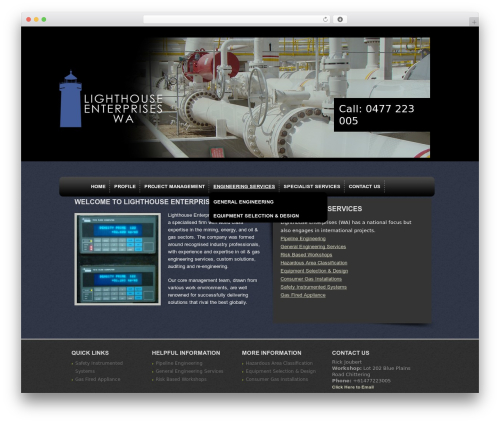The image size is (500, 423).
Task: Click the yellow minimize window button
Action: 36,20
